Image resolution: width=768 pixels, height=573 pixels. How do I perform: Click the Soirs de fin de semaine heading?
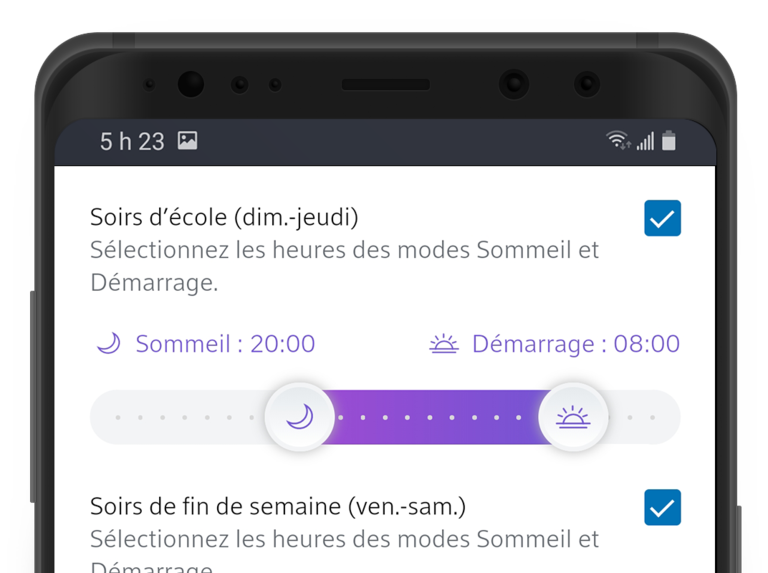coord(278,506)
